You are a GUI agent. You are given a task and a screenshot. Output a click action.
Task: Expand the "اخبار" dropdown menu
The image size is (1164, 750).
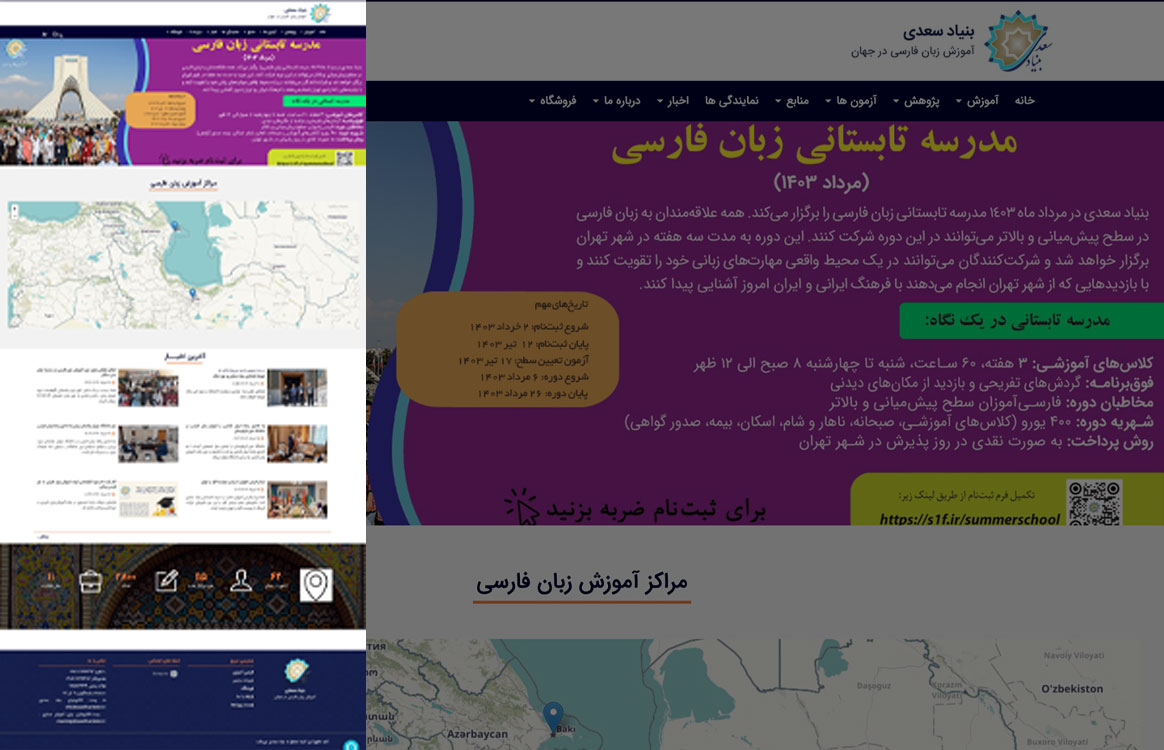[673, 100]
